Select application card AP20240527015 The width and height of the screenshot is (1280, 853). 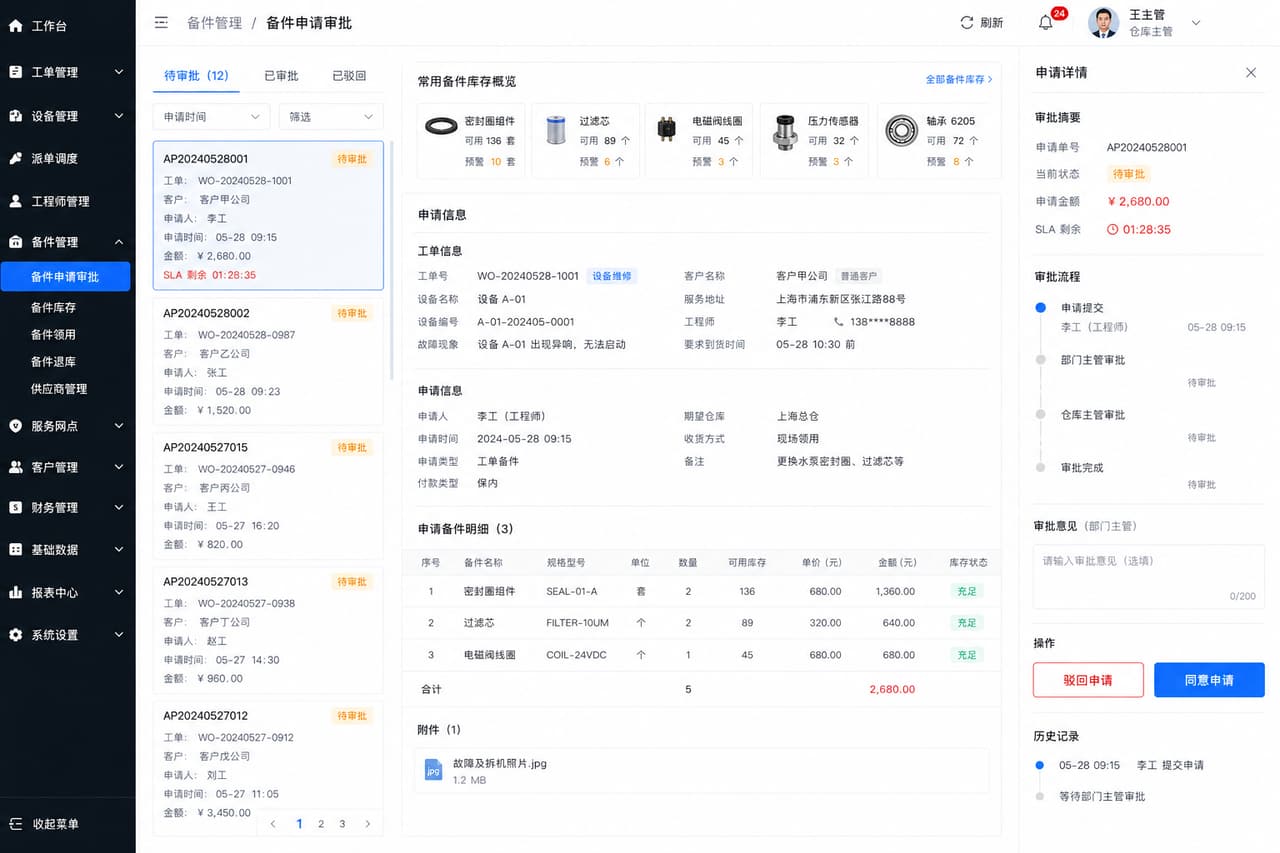coord(268,495)
